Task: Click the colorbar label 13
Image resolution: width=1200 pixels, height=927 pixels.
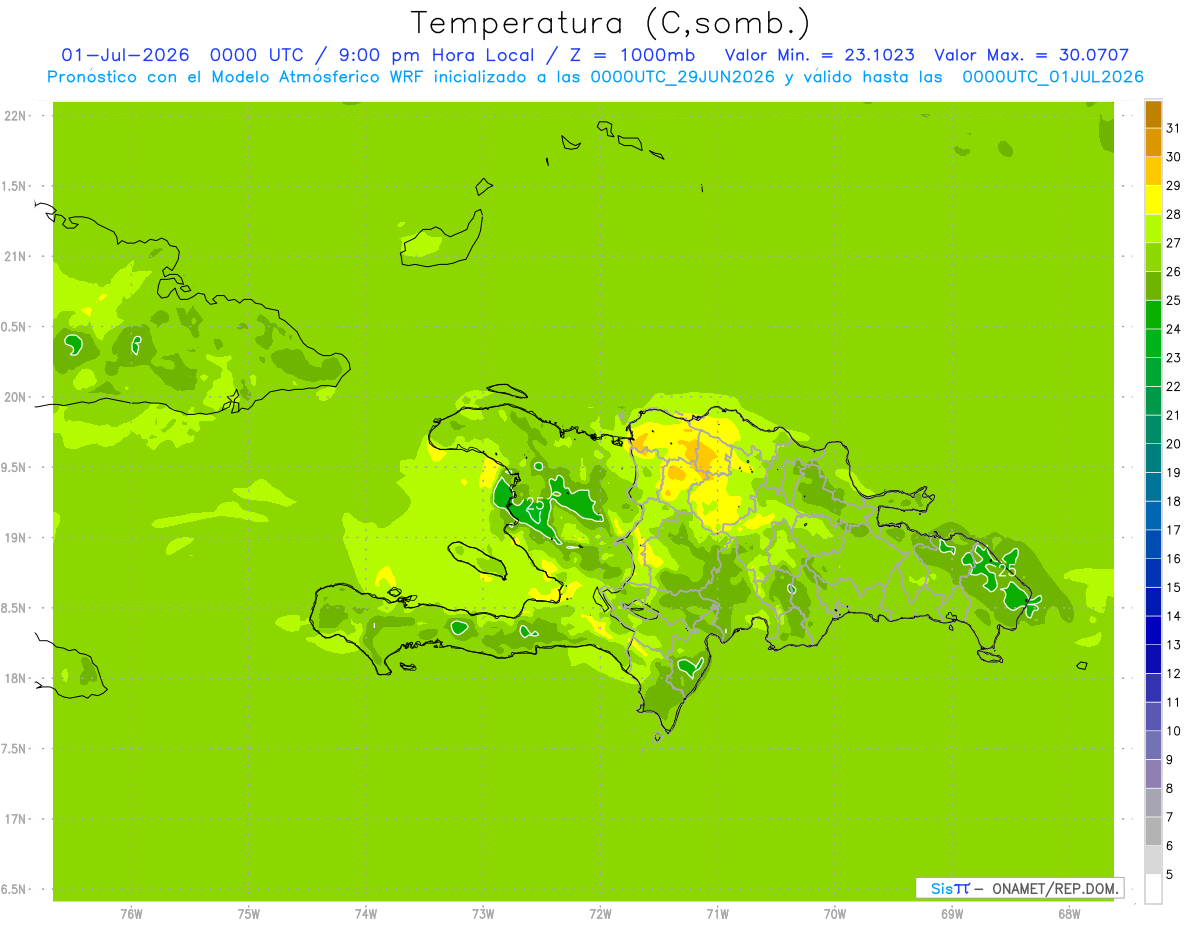Action: [1173, 645]
